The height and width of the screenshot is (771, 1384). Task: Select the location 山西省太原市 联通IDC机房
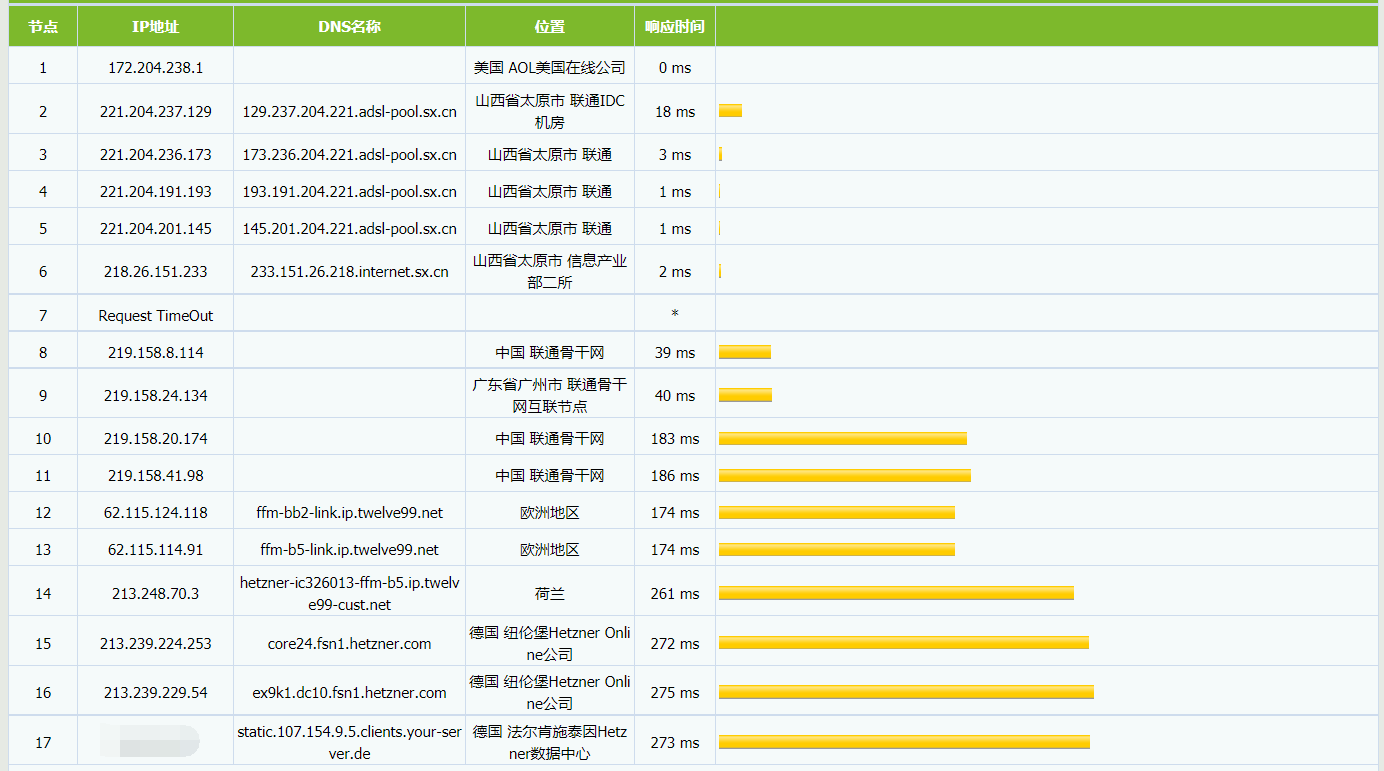550,111
